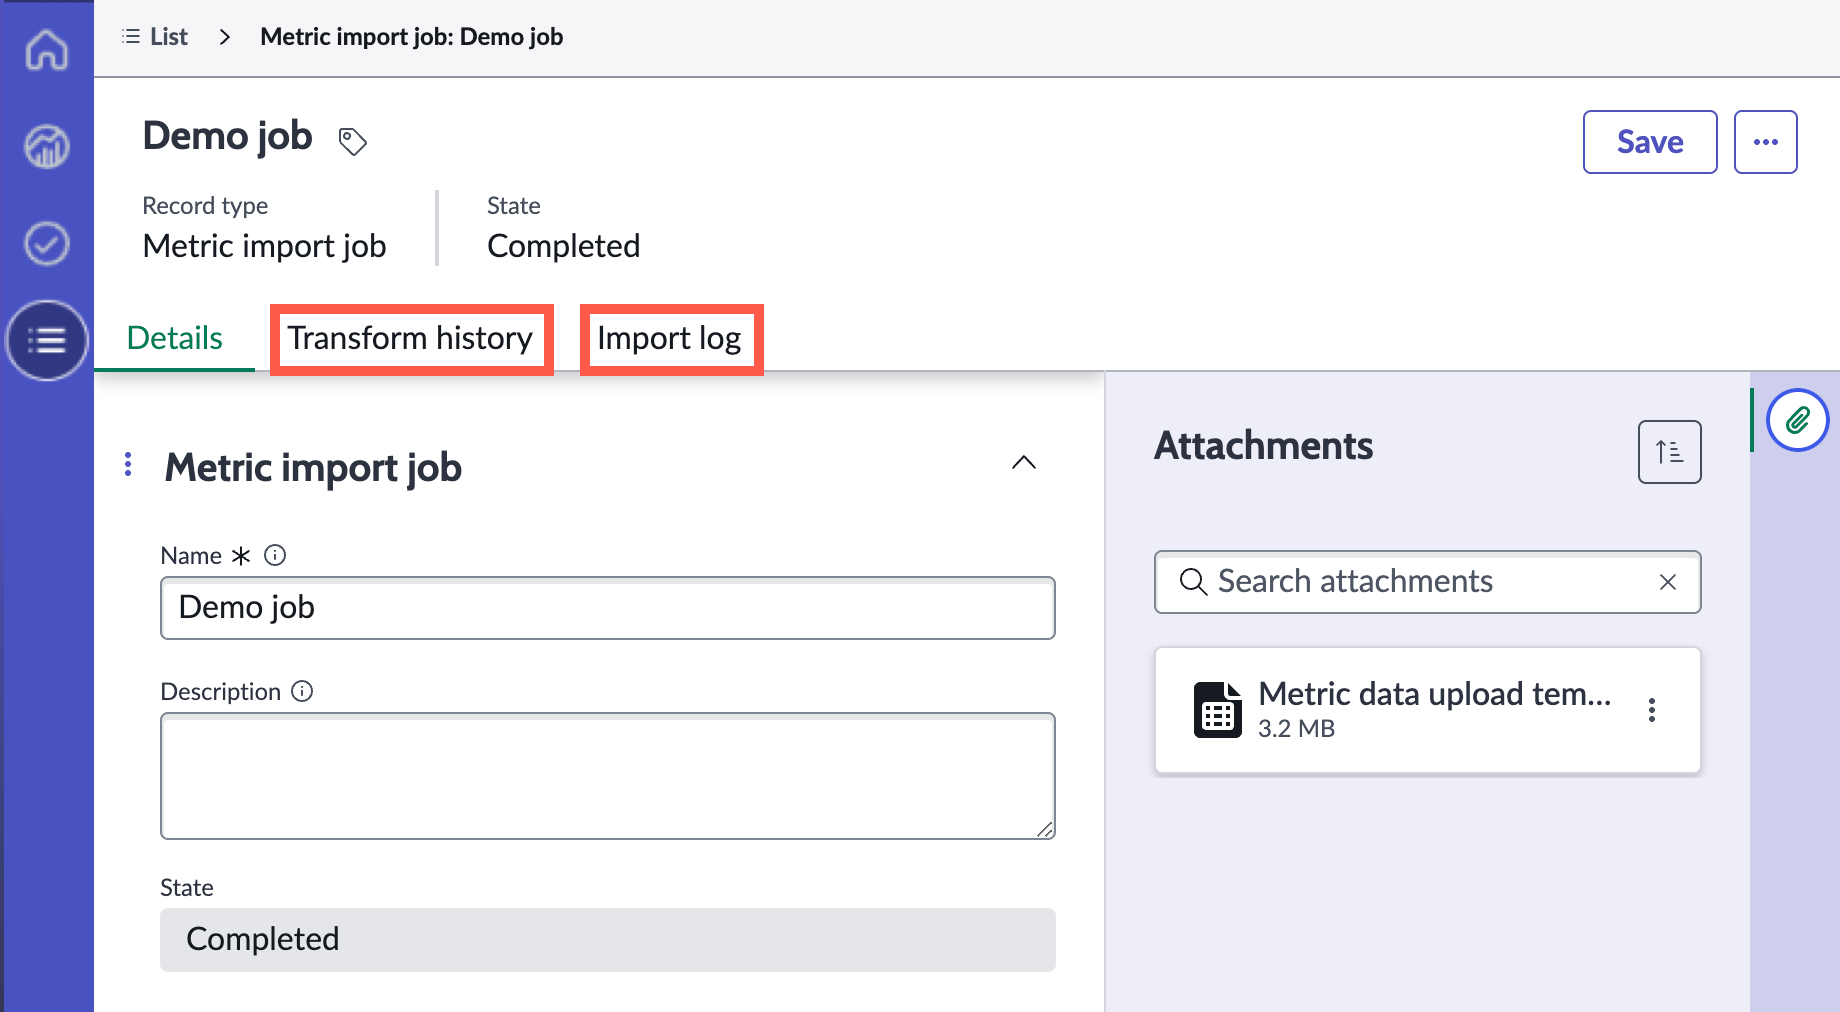Switch to the Import log tab

tap(670, 339)
